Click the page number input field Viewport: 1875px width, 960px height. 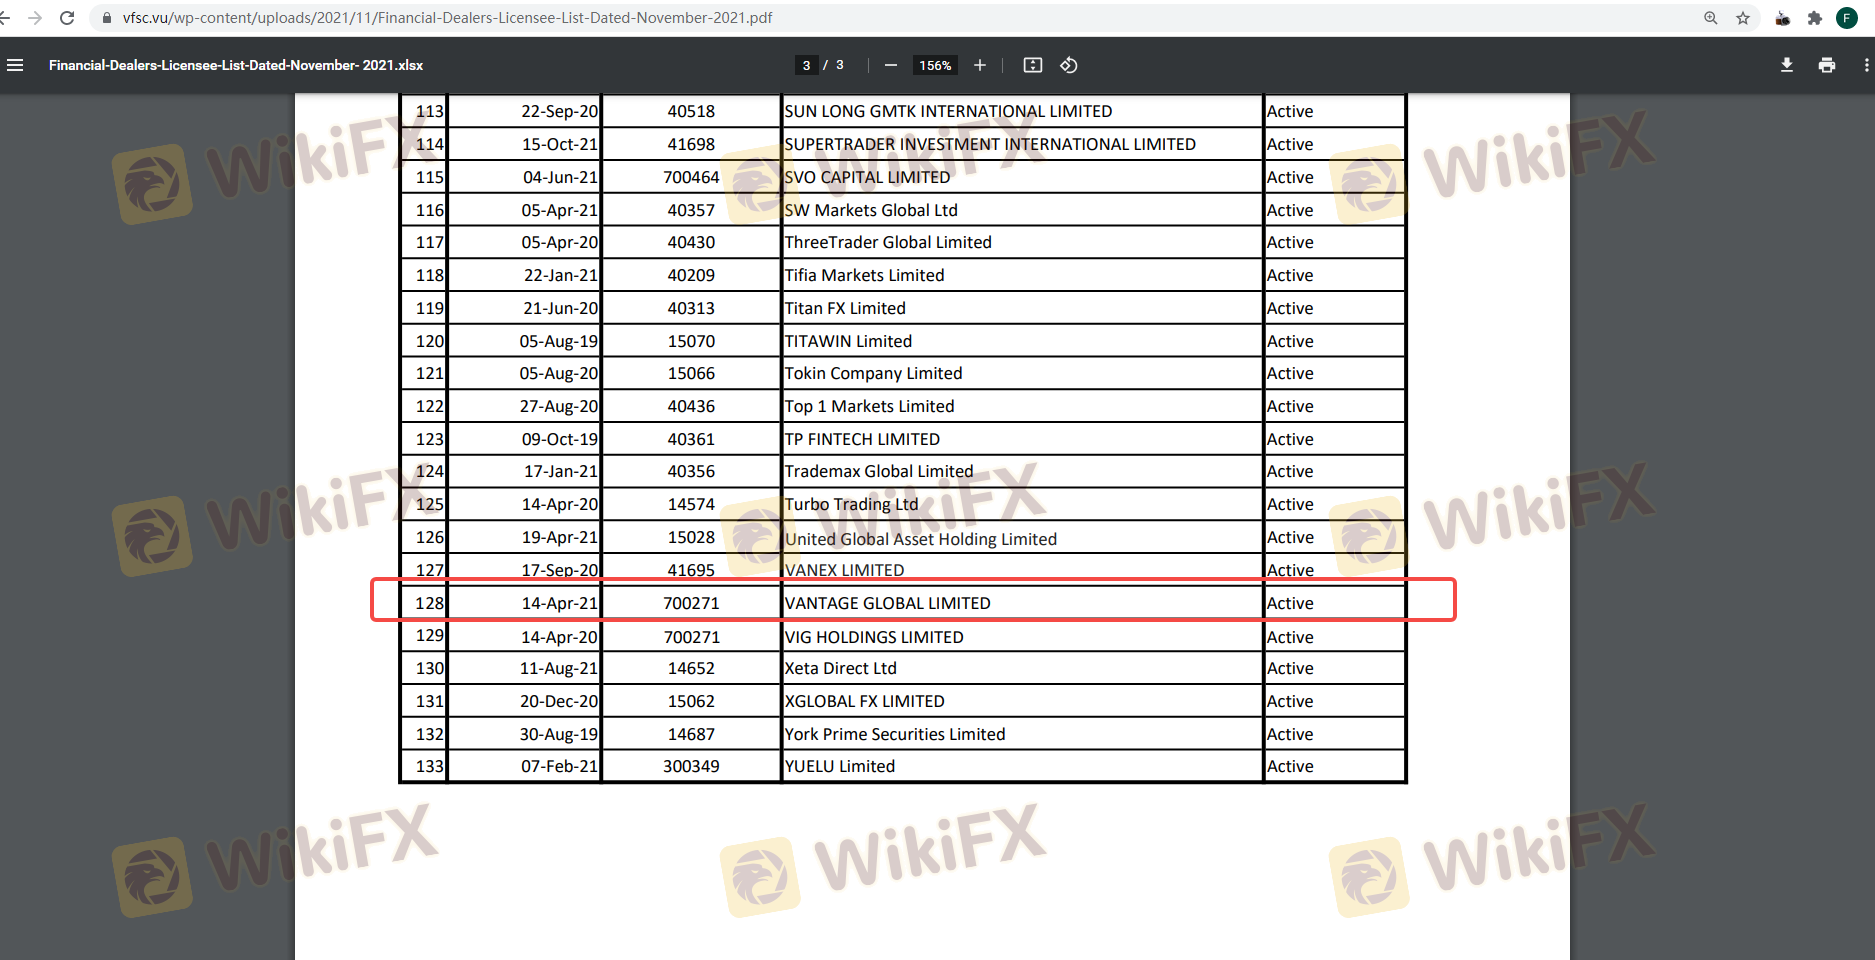pos(806,65)
